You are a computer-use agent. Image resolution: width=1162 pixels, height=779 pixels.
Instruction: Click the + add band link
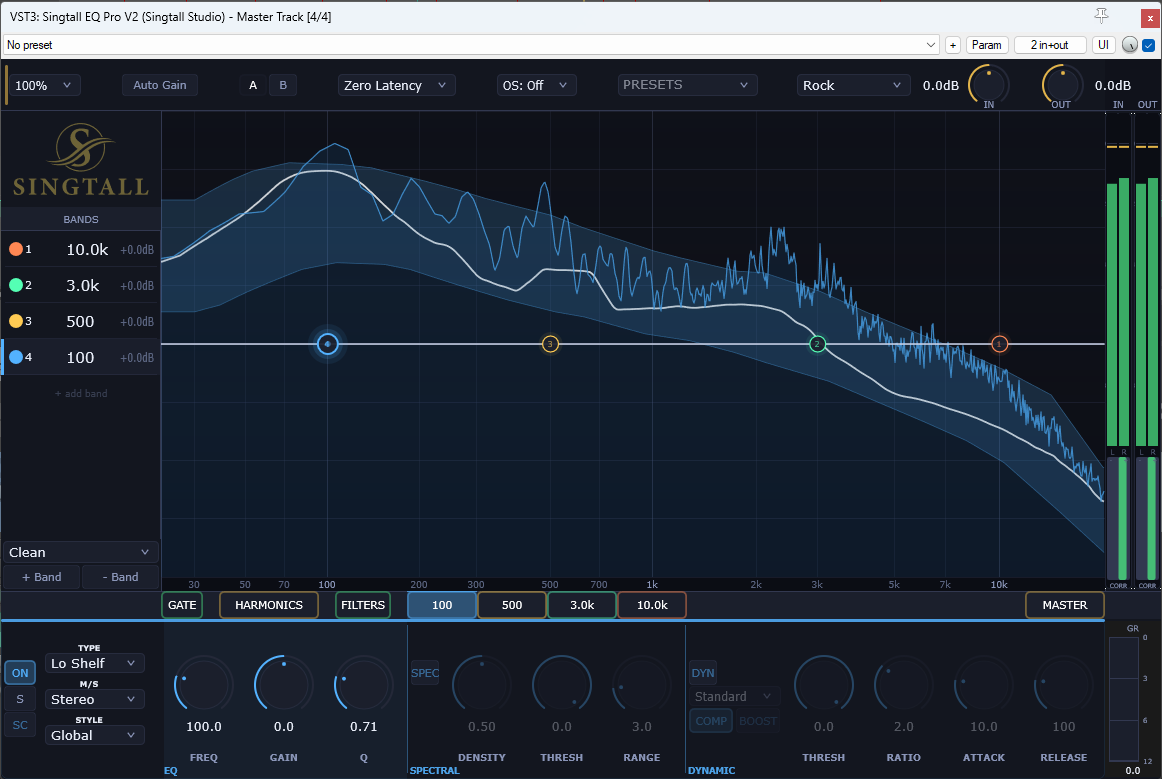81,394
